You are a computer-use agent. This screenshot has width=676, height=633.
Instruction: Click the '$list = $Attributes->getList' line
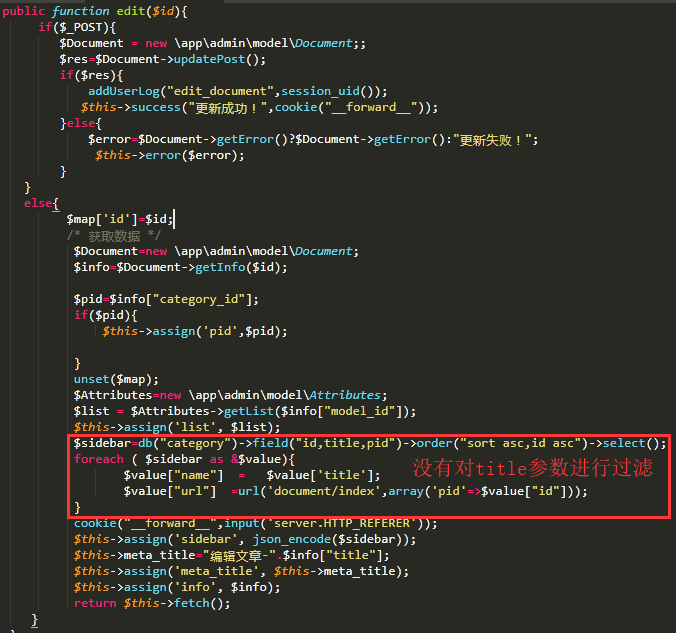click(244, 411)
